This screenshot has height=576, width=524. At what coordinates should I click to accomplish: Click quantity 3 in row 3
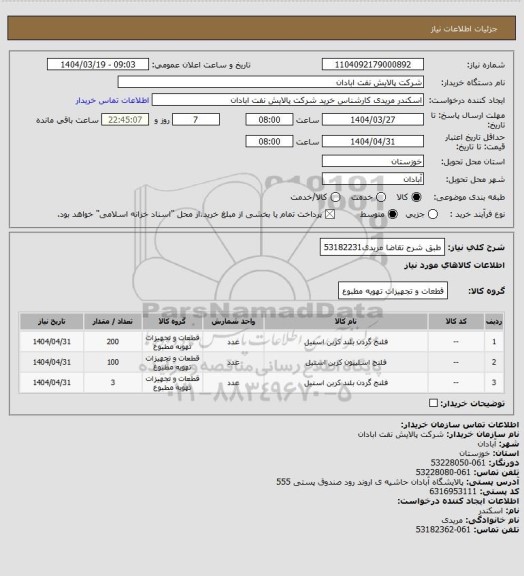tap(113, 382)
